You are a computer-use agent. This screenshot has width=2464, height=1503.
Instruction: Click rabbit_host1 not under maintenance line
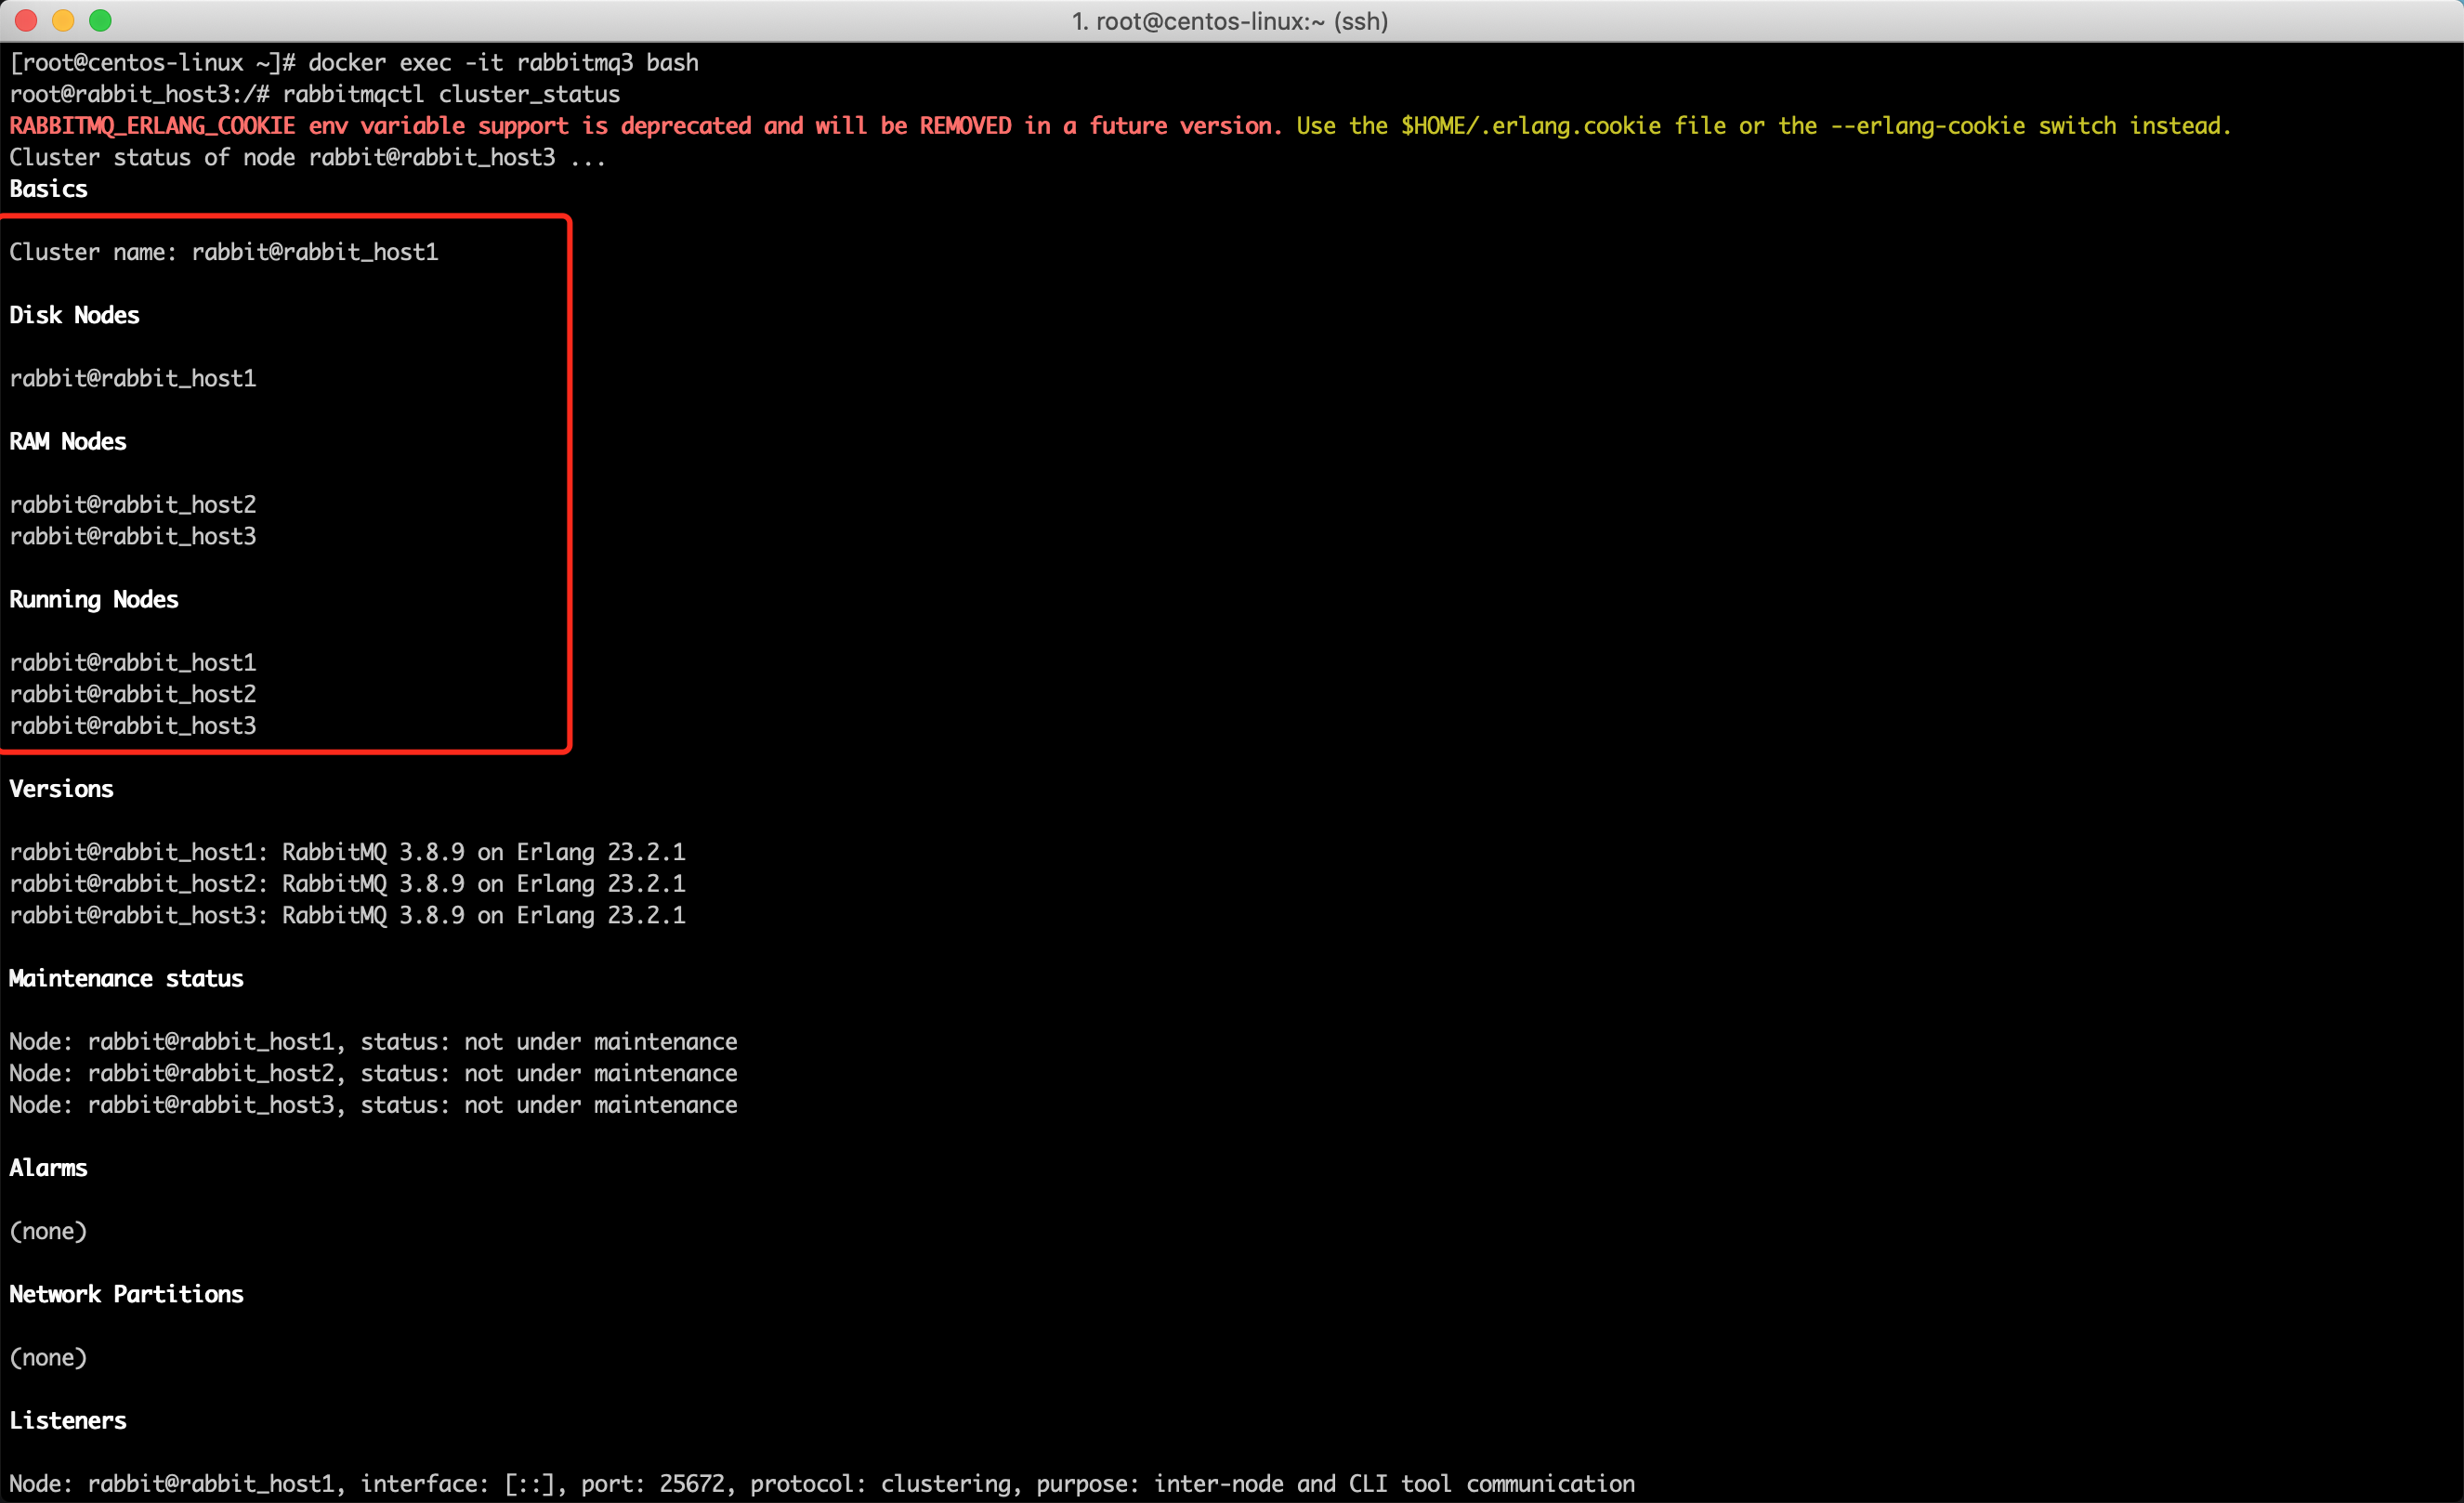[x=373, y=1042]
